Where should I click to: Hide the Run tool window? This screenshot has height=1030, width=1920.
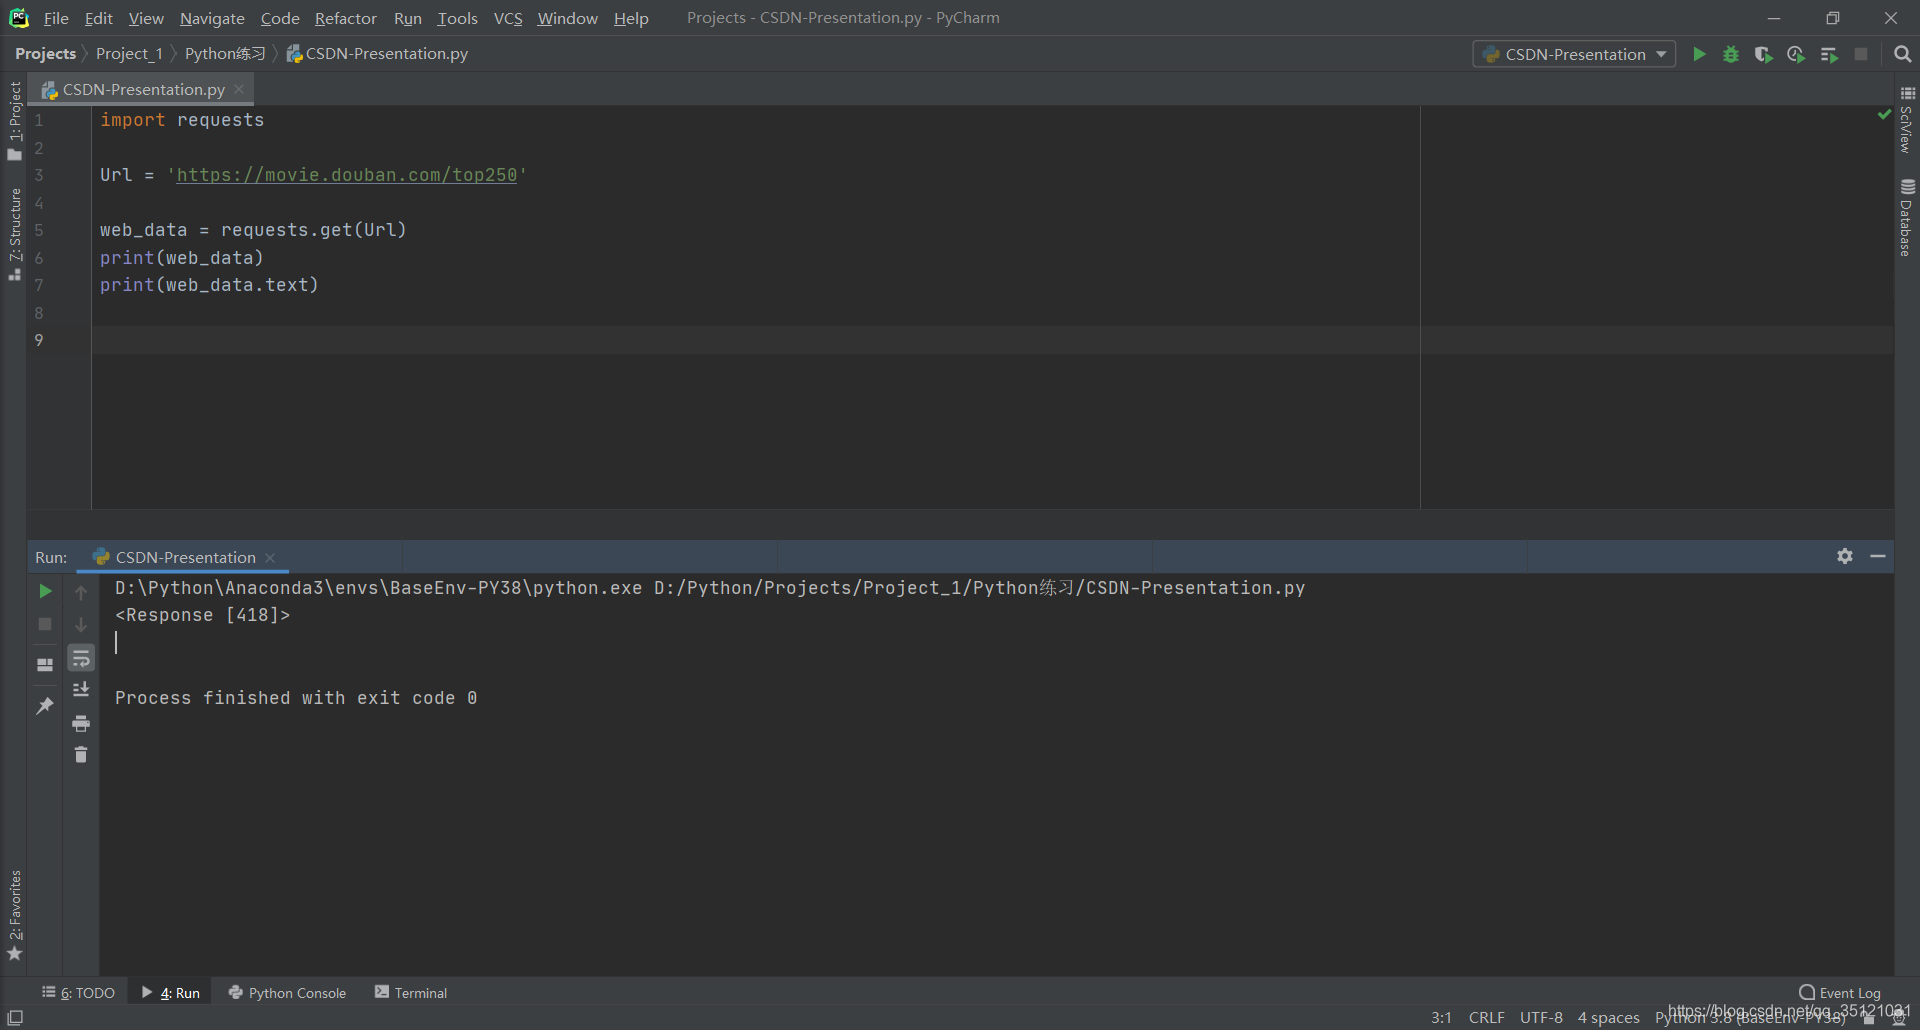pyautogui.click(x=1878, y=556)
